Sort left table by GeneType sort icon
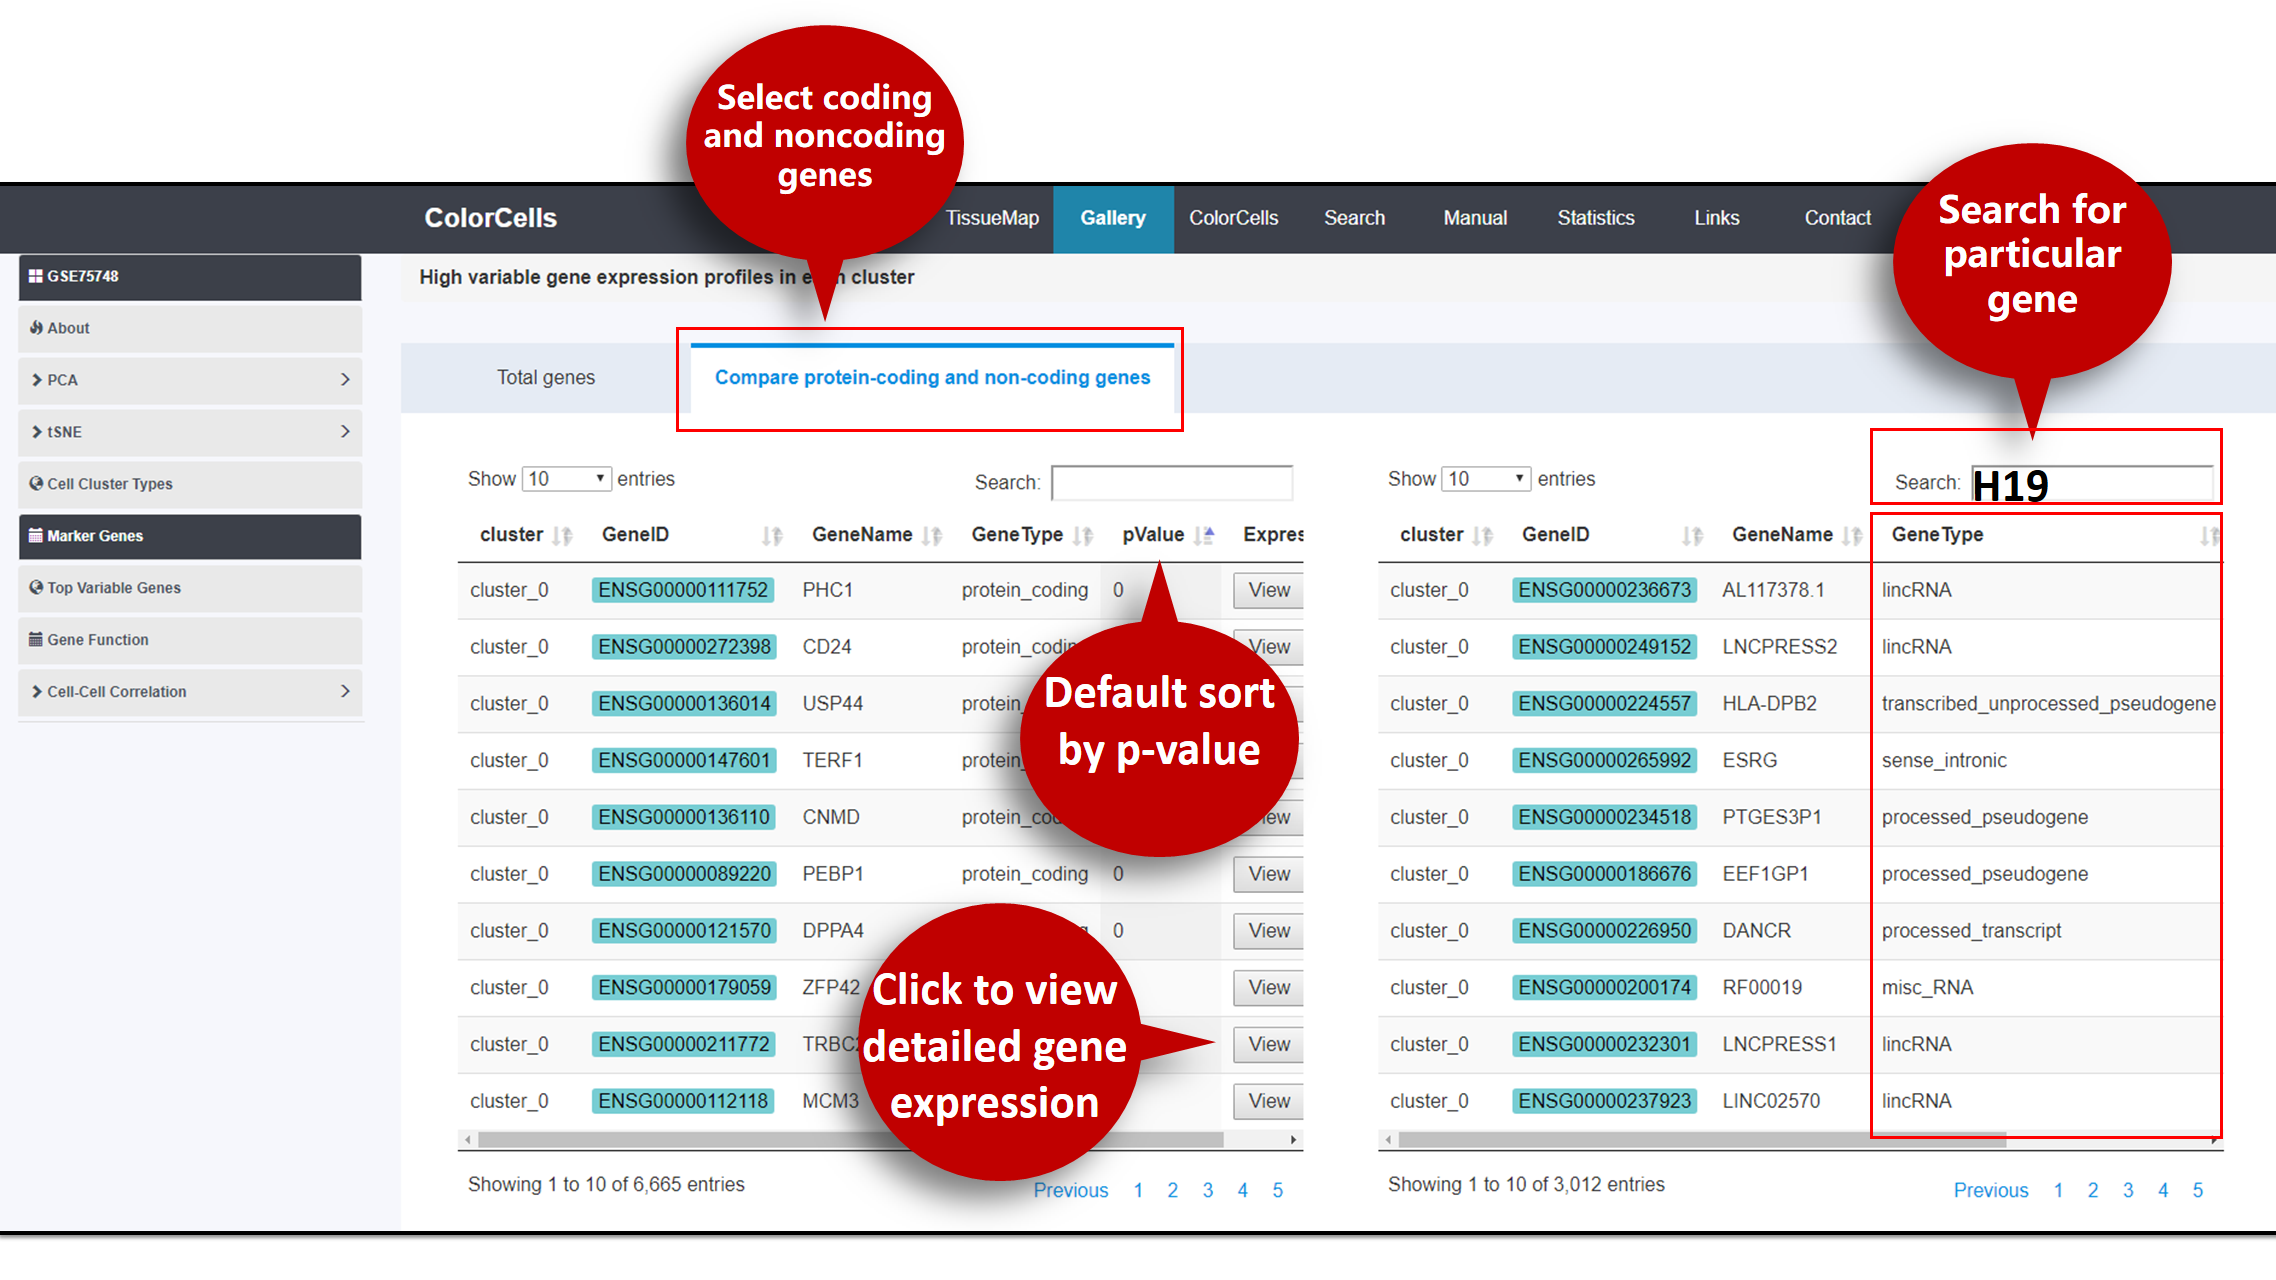This screenshot has height=1280, width=2276. (1082, 536)
